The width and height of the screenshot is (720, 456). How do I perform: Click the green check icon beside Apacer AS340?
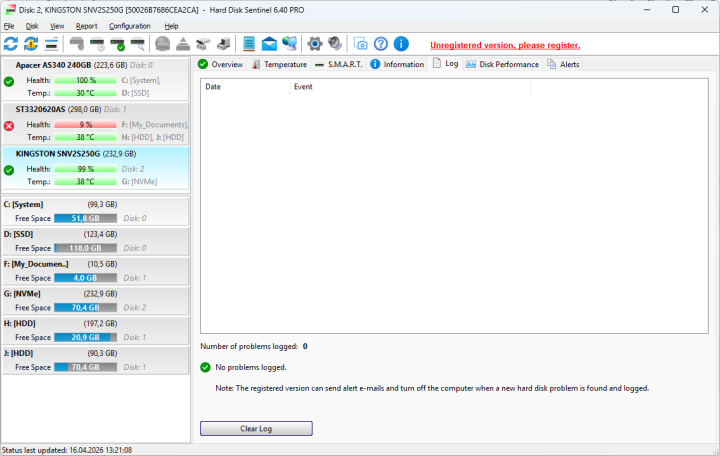coord(9,82)
